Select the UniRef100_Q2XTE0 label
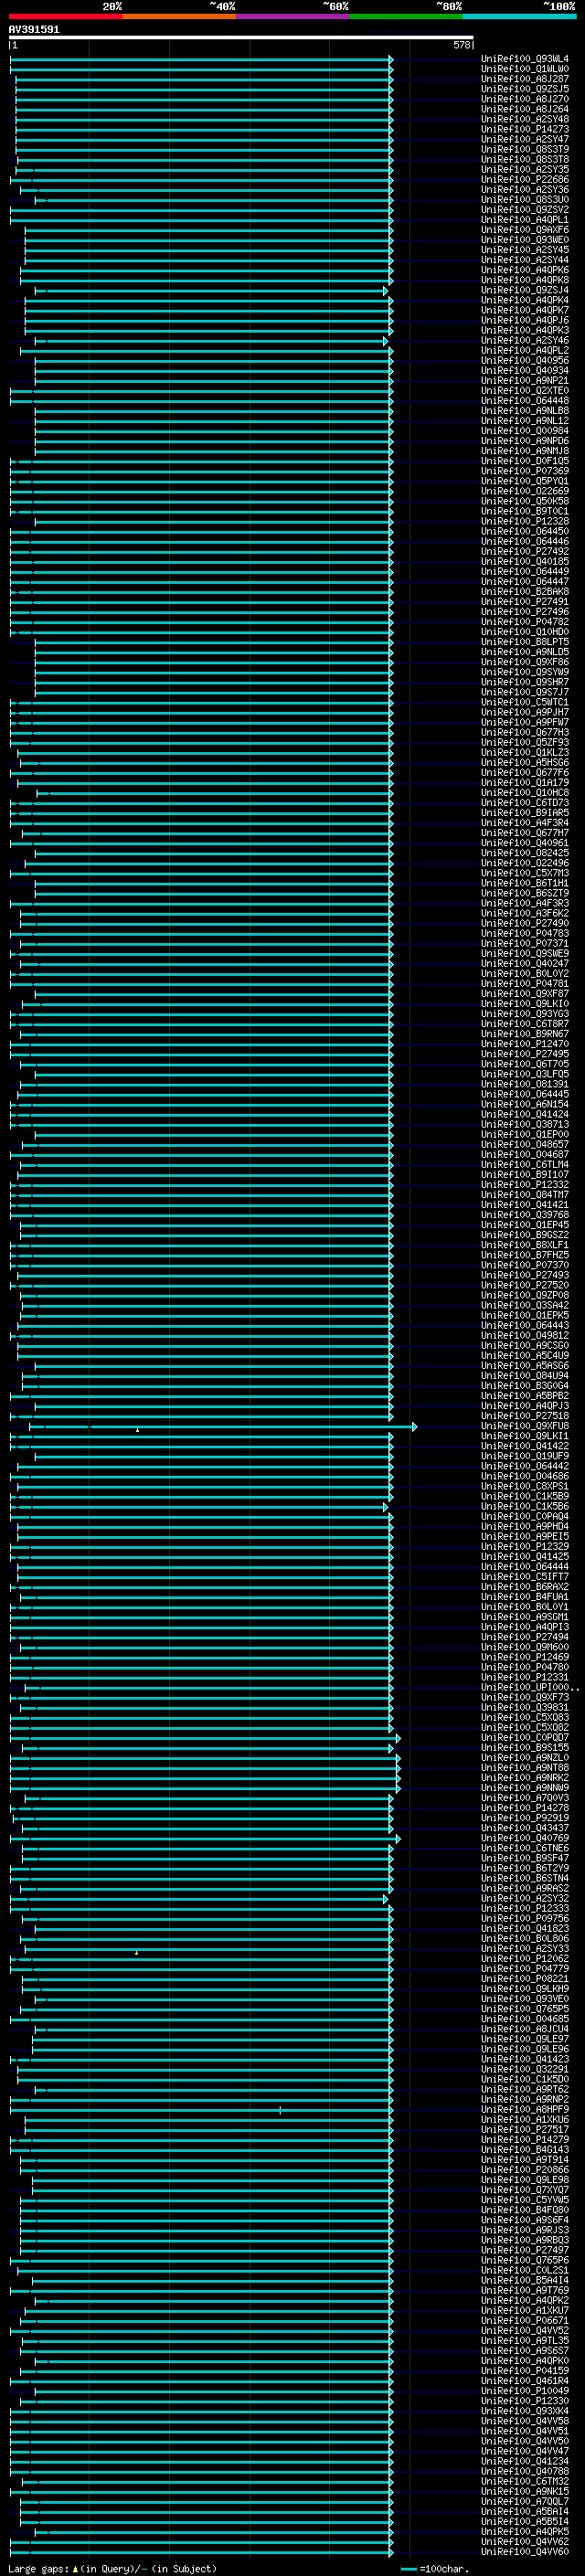The height and width of the screenshot is (2576, 585). point(524,391)
